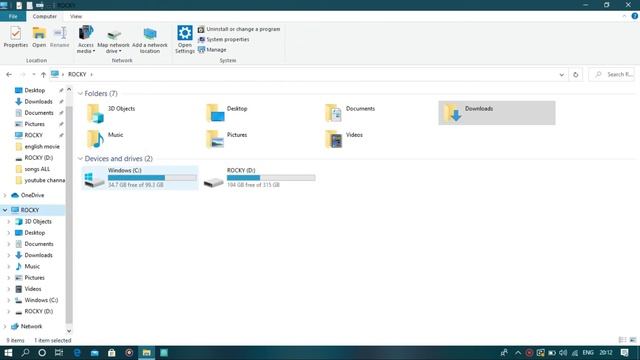Open taskbar Search

point(25,353)
